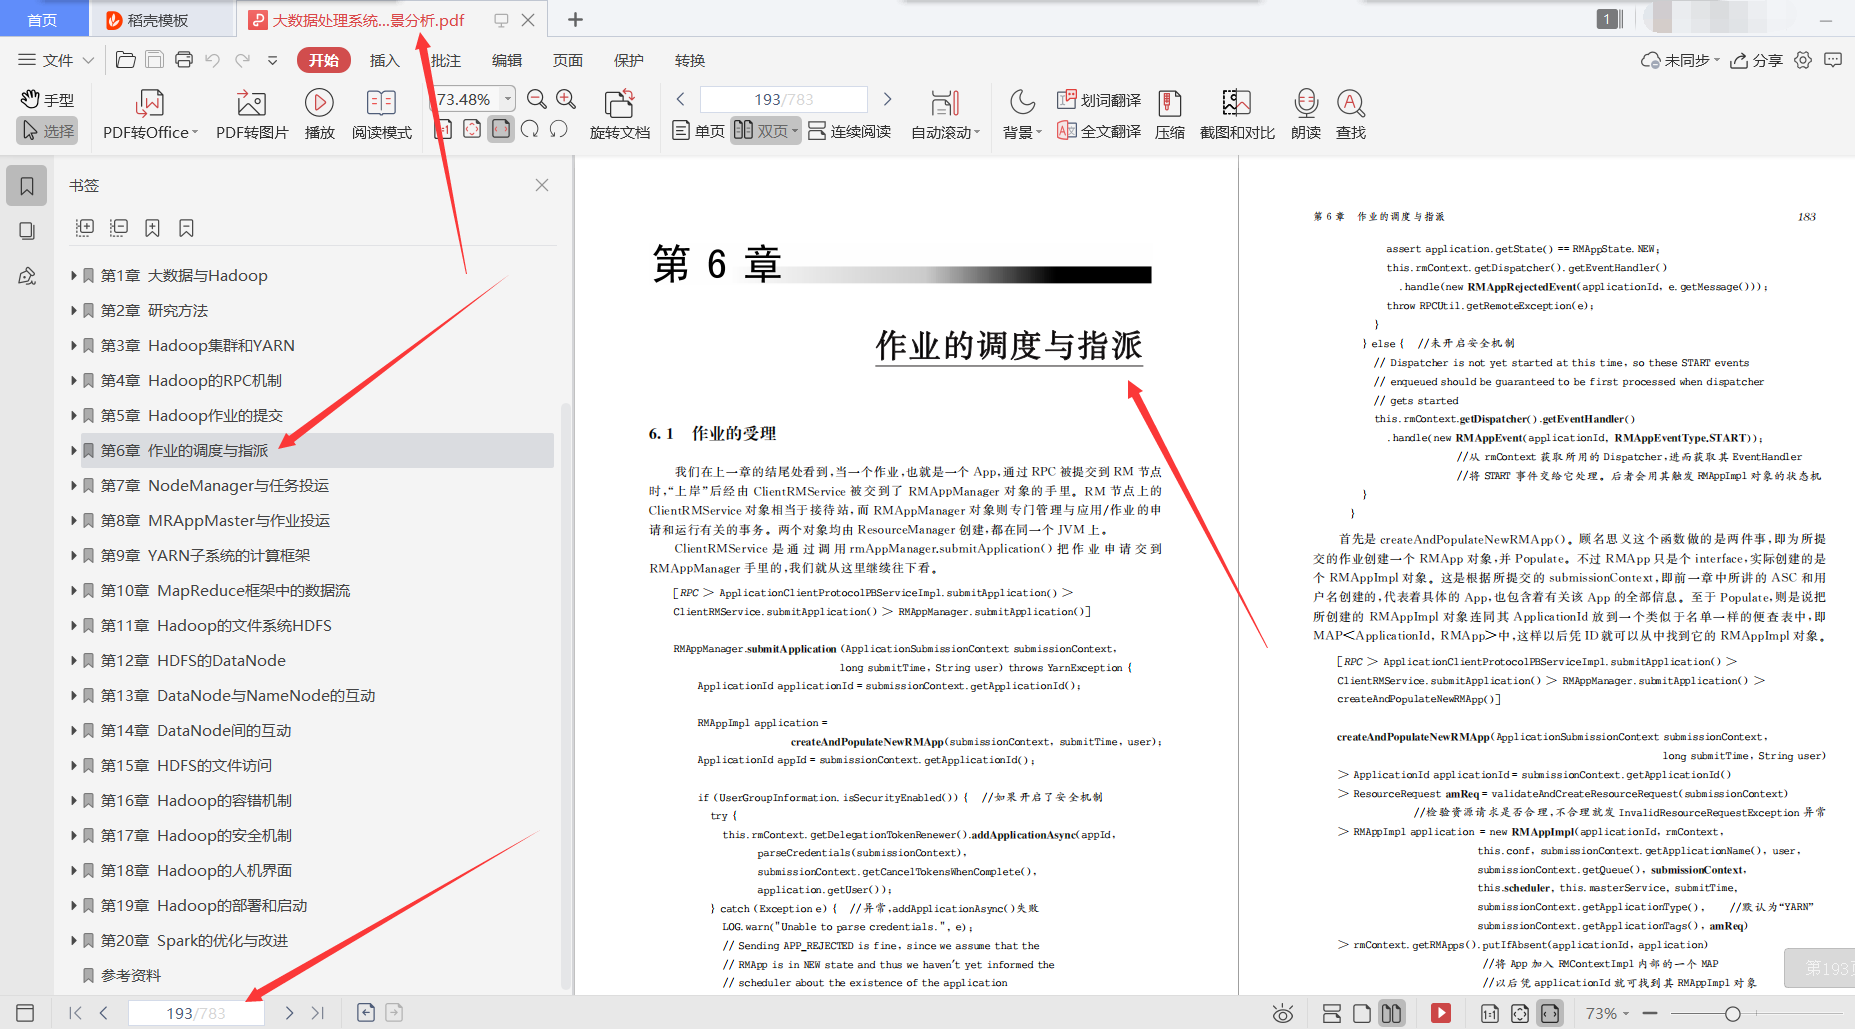This screenshot has width=1855, height=1029.
Task: Adjust the zoom slider handle
Action: click(1733, 1014)
